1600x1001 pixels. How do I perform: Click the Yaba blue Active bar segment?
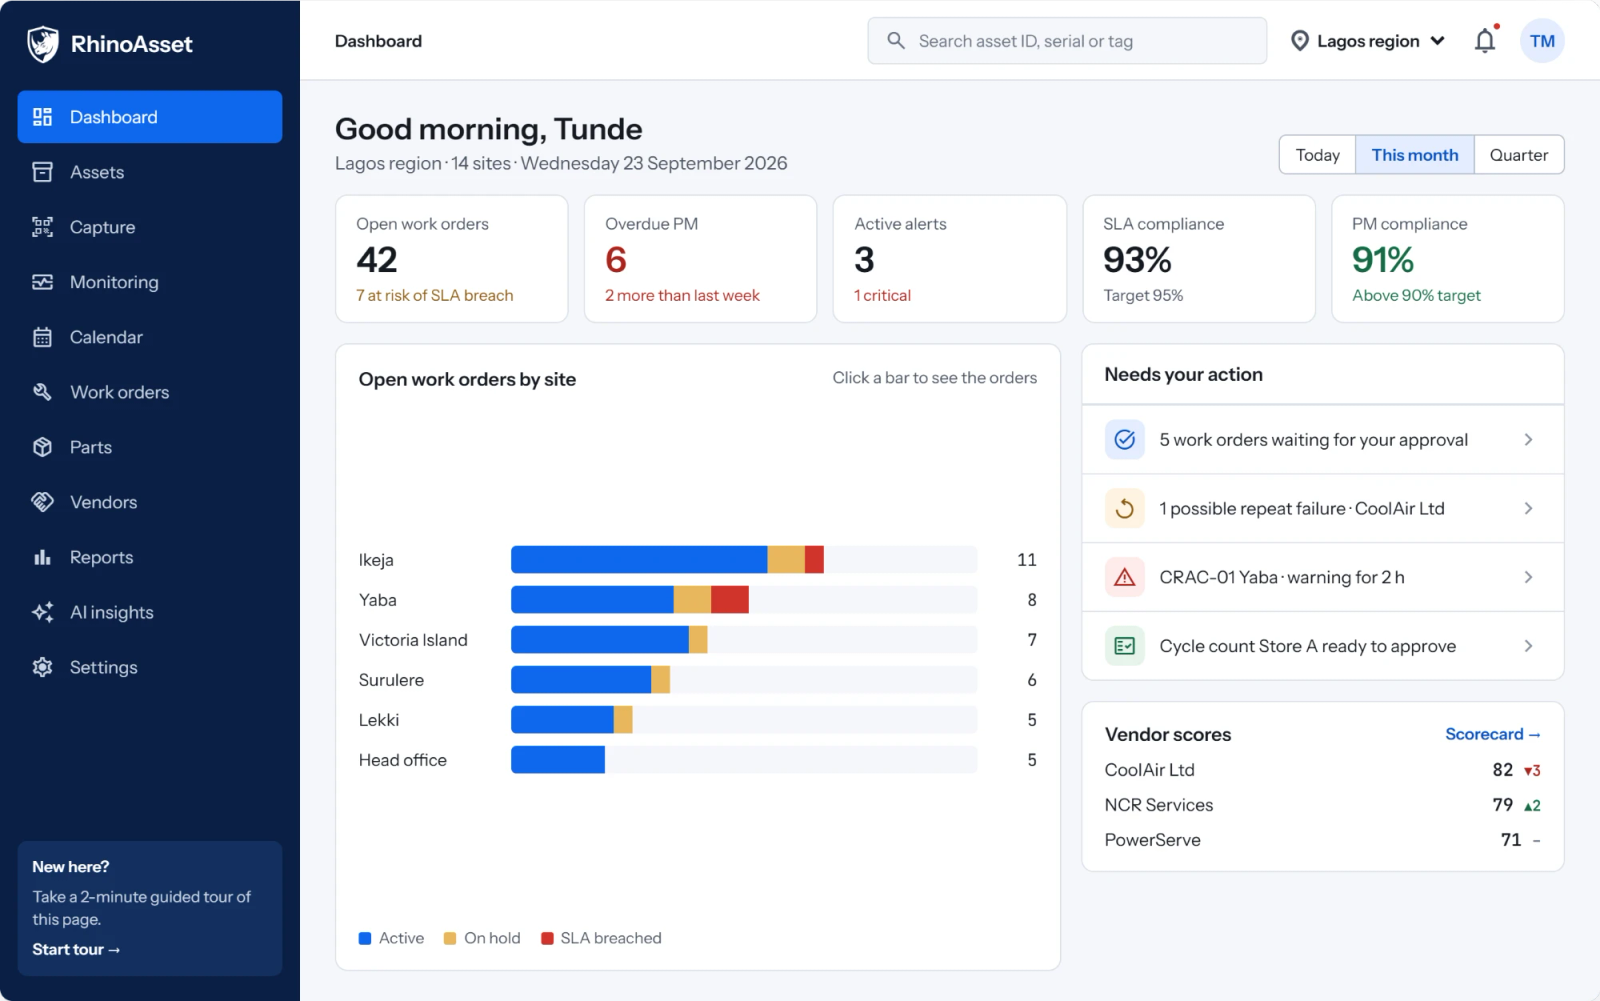592,600
